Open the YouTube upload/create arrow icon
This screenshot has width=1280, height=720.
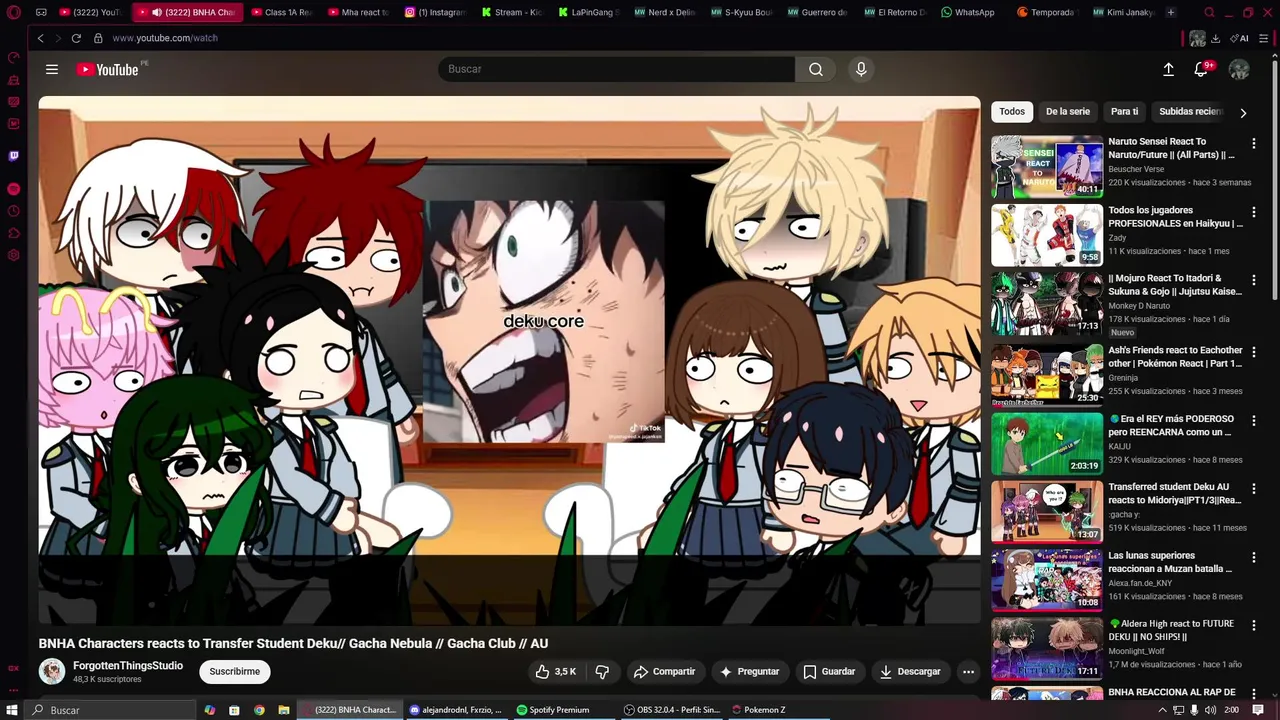(1168, 69)
